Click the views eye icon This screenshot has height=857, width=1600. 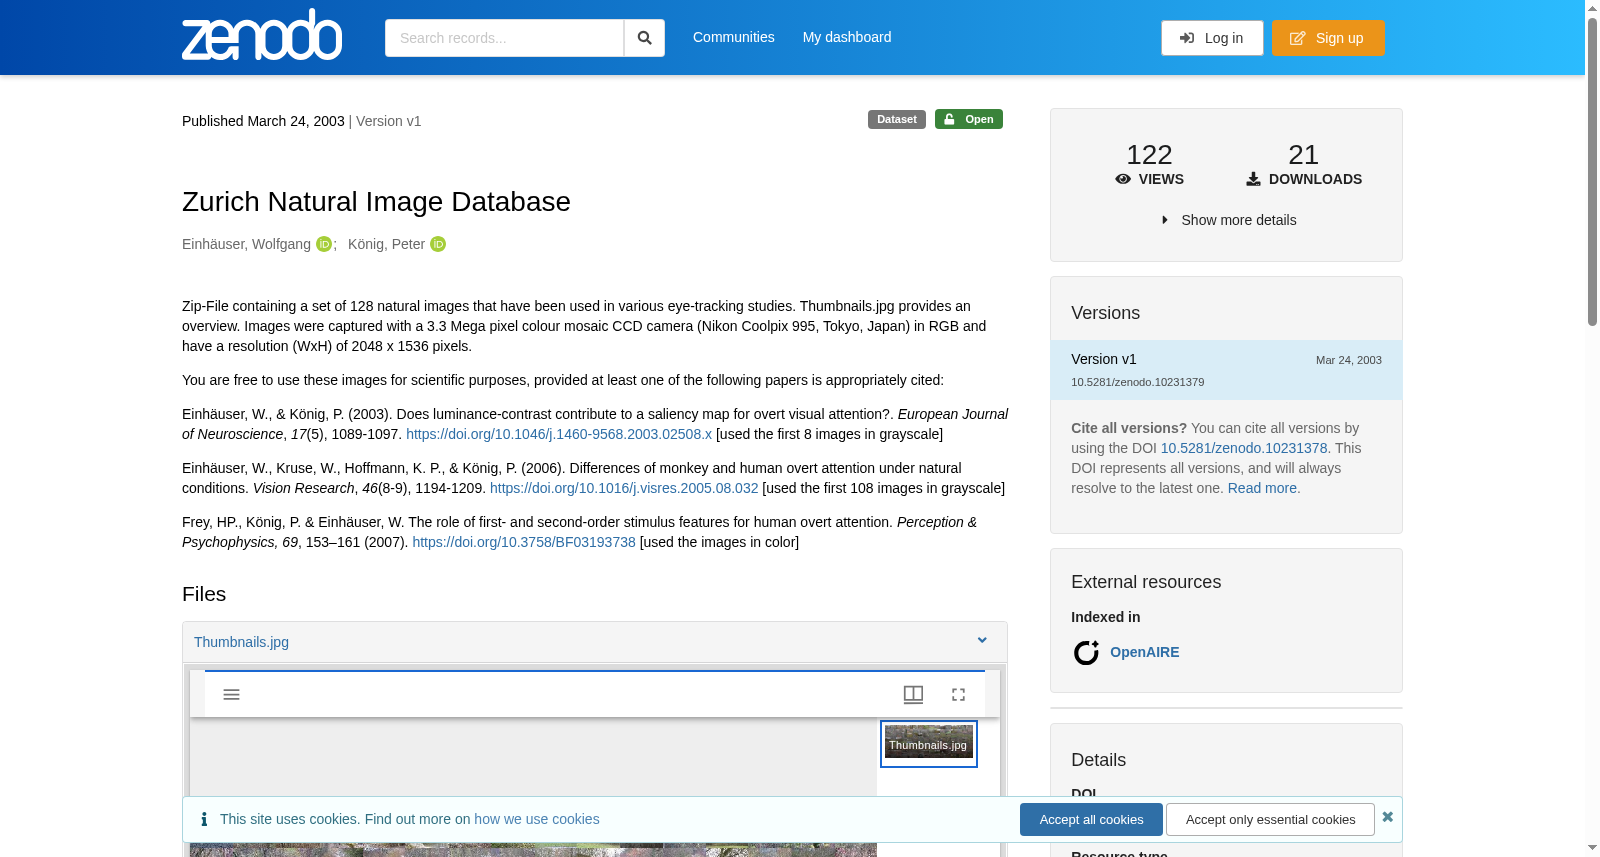(x=1123, y=179)
